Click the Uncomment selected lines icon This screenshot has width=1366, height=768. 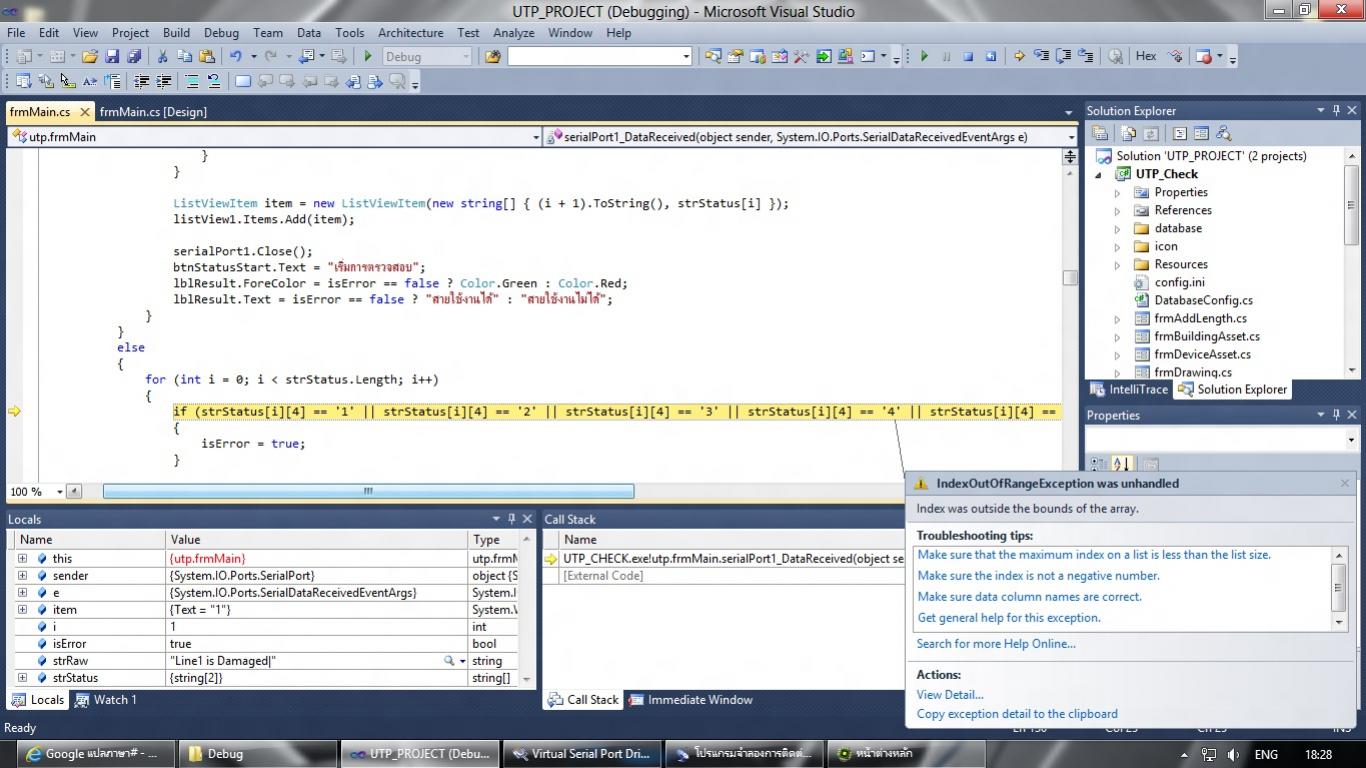(x=213, y=82)
